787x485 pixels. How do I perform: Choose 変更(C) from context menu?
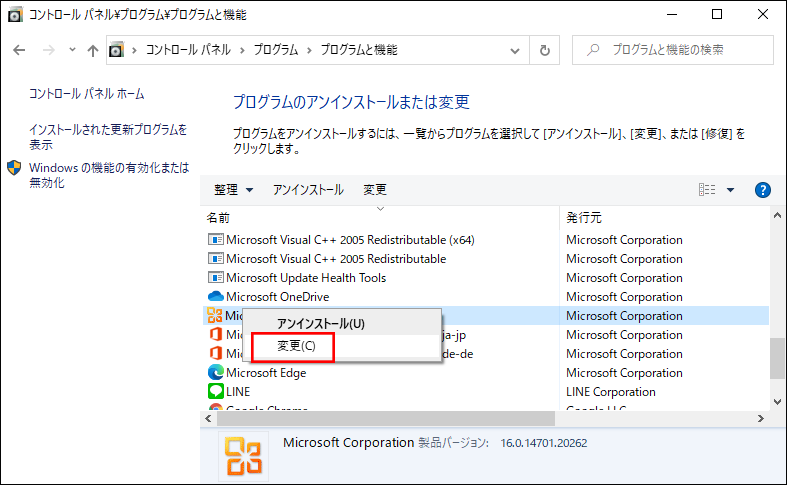[342, 346]
